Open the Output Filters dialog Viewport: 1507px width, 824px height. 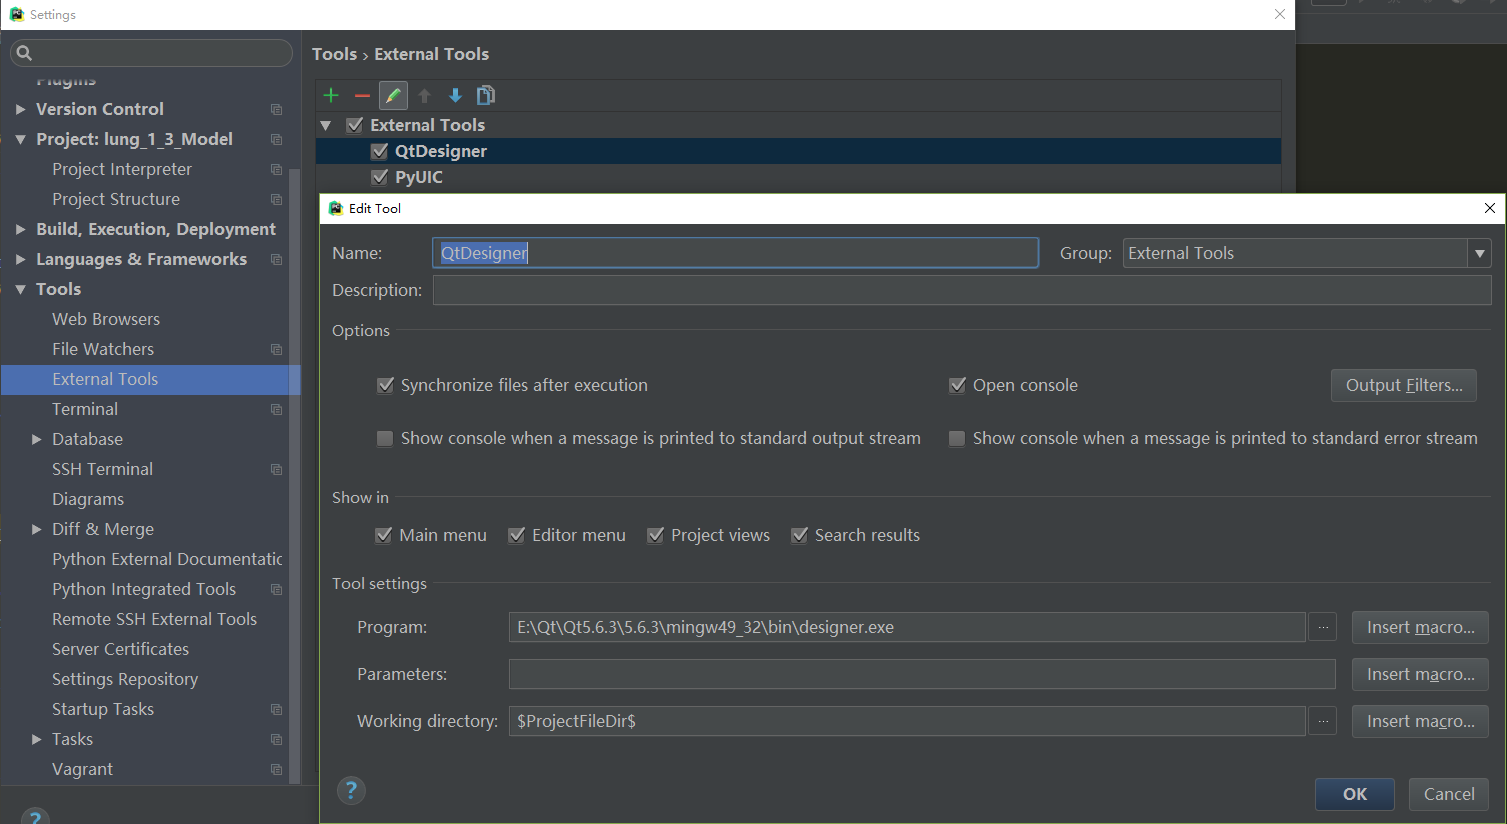(x=1403, y=385)
